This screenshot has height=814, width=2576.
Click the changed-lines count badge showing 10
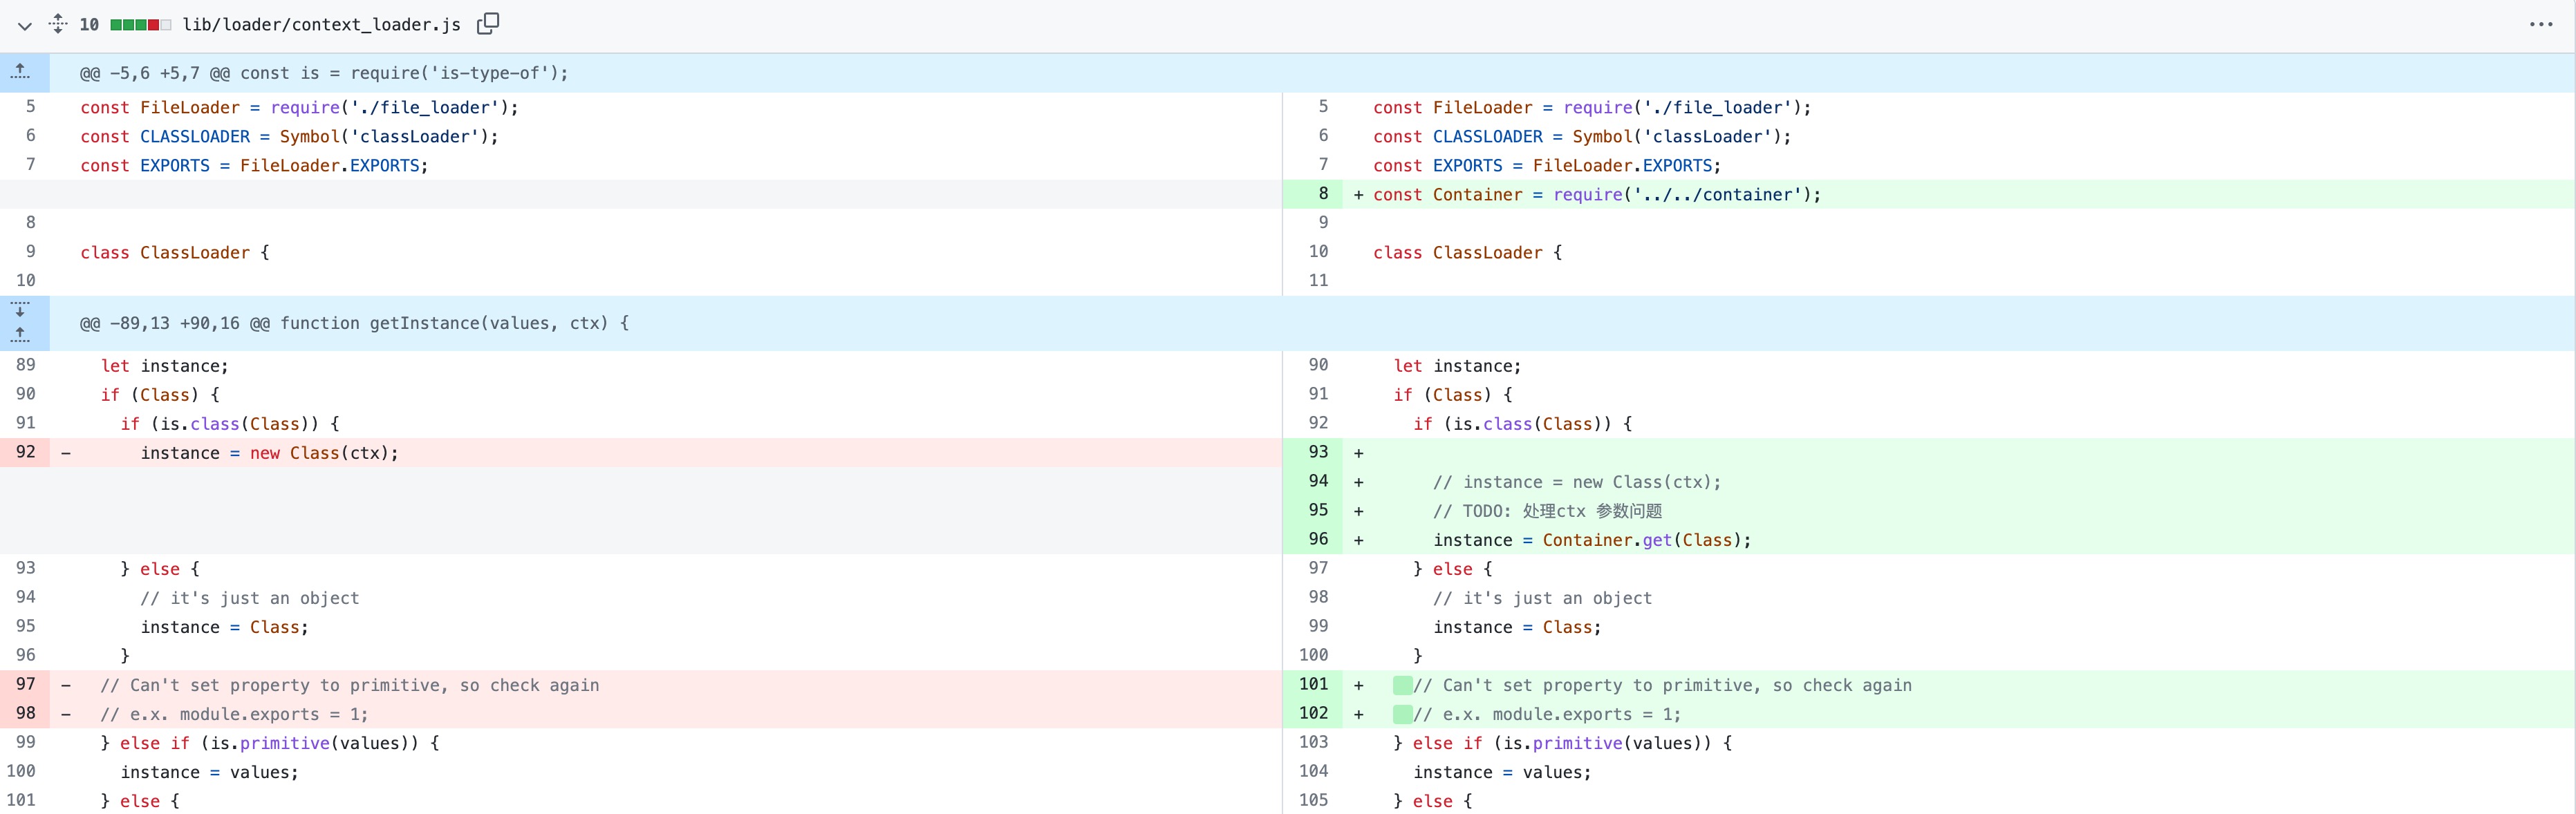pyautogui.click(x=89, y=23)
